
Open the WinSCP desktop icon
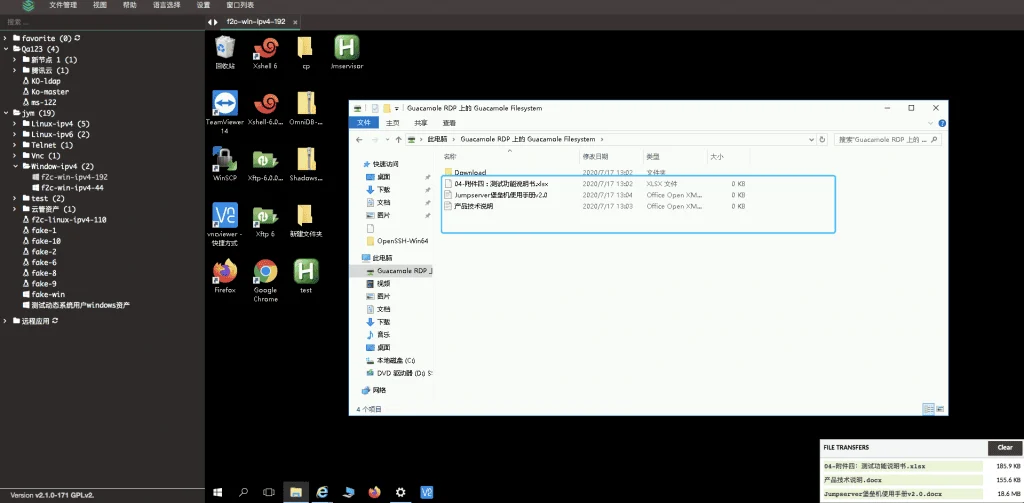click(x=225, y=164)
